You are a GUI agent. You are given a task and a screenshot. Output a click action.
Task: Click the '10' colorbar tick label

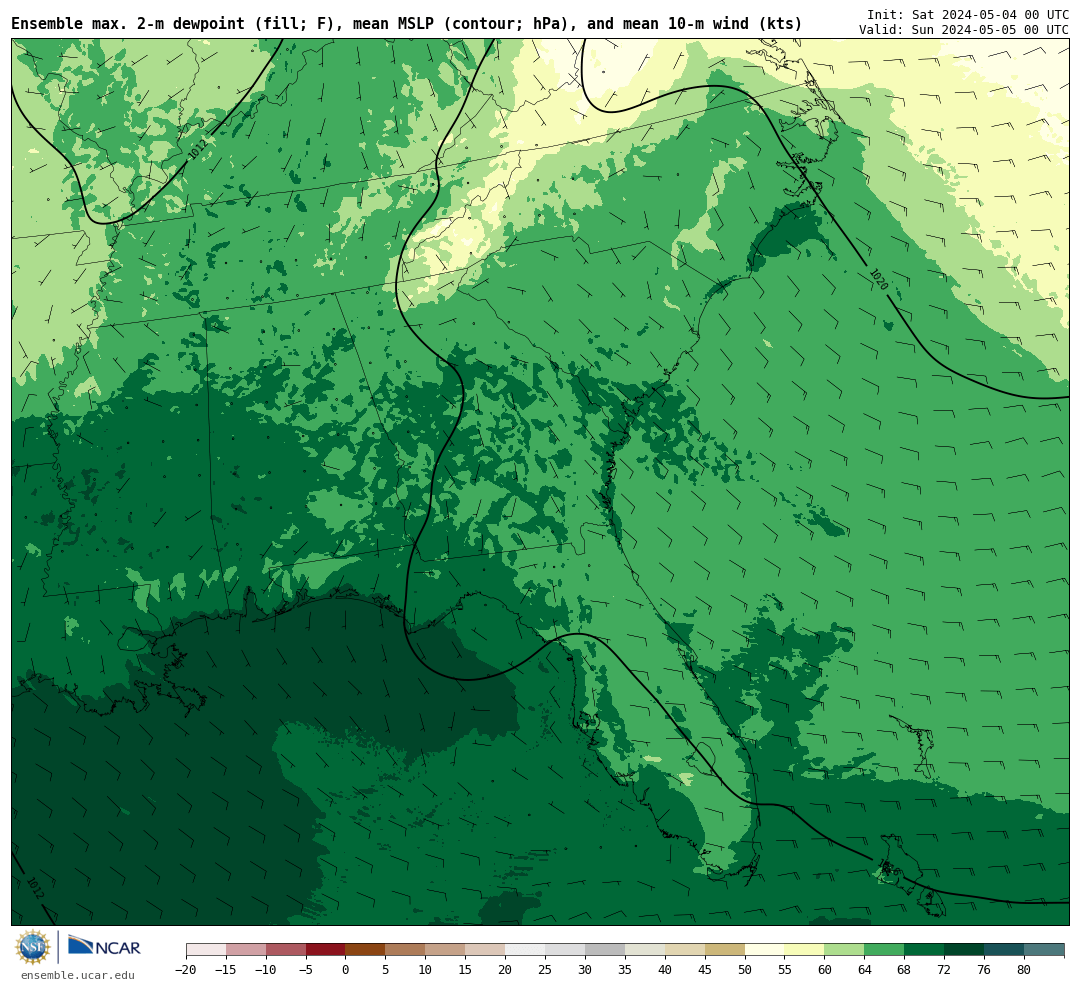426,970
